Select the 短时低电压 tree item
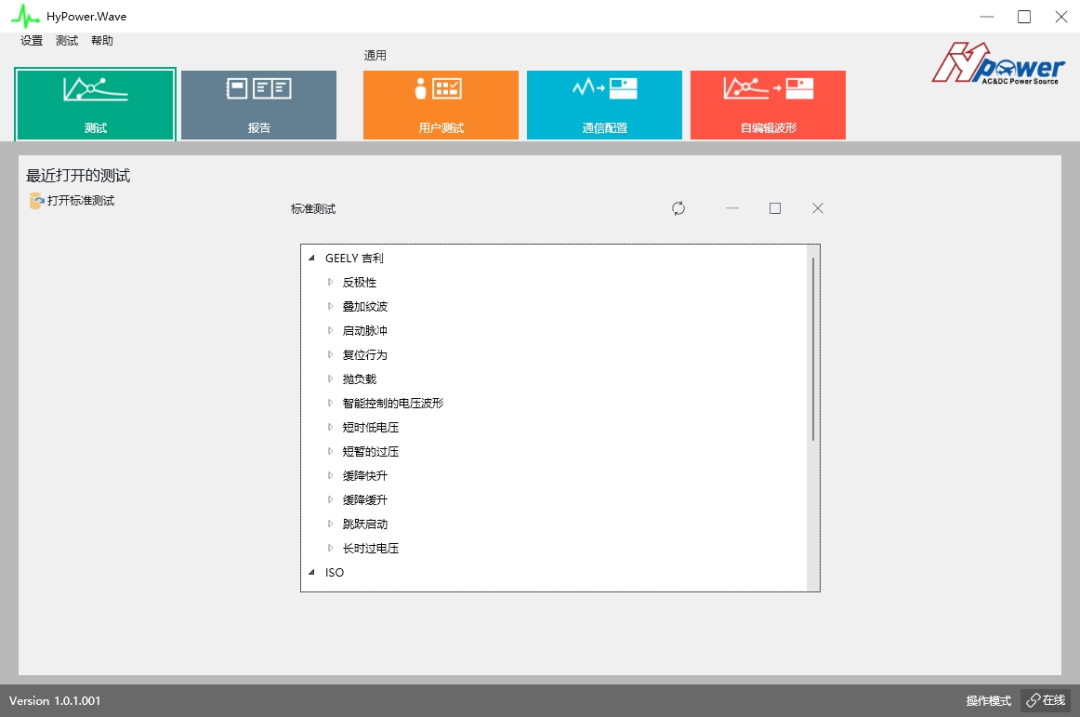Viewport: 1080px width, 717px height. [x=371, y=427]
